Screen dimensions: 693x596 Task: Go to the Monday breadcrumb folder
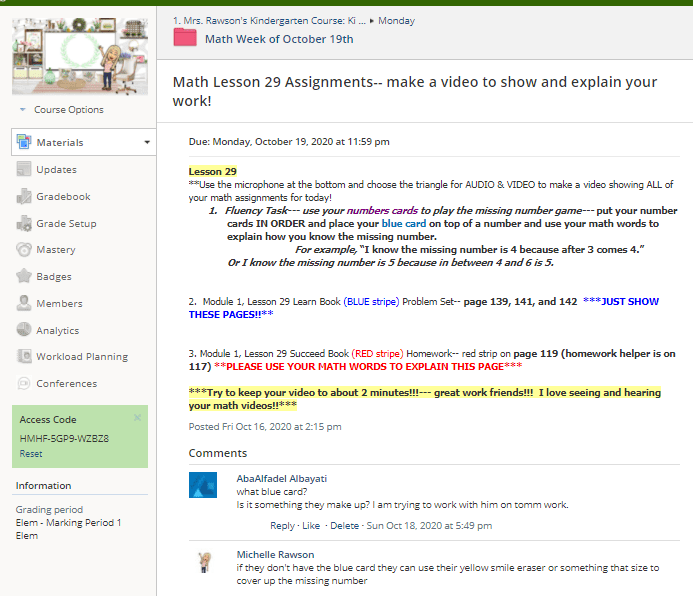coord(396,21)
